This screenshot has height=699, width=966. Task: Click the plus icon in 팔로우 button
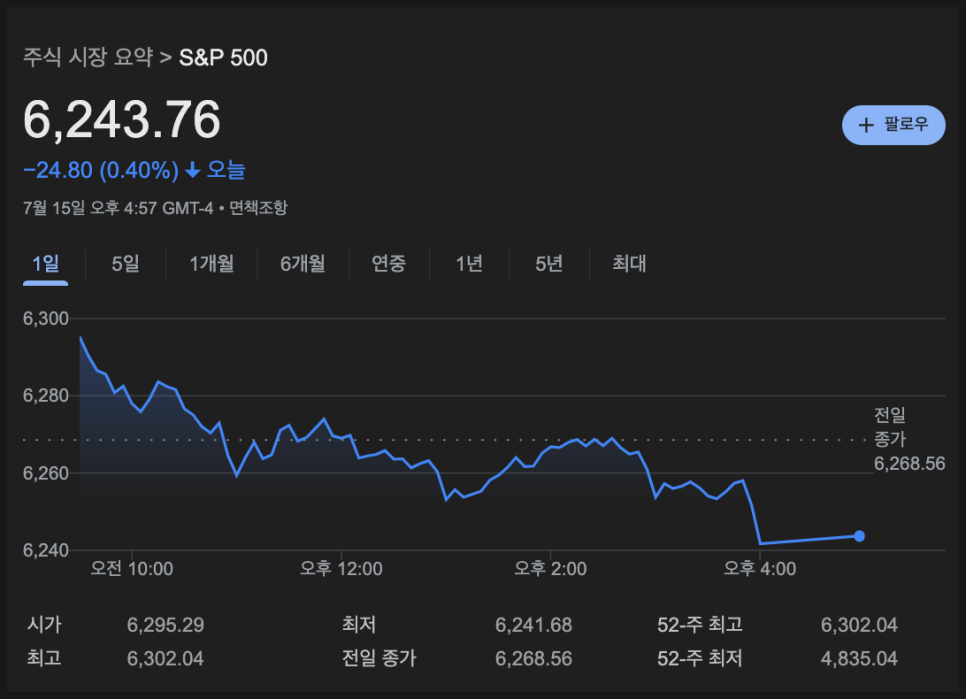866,125
